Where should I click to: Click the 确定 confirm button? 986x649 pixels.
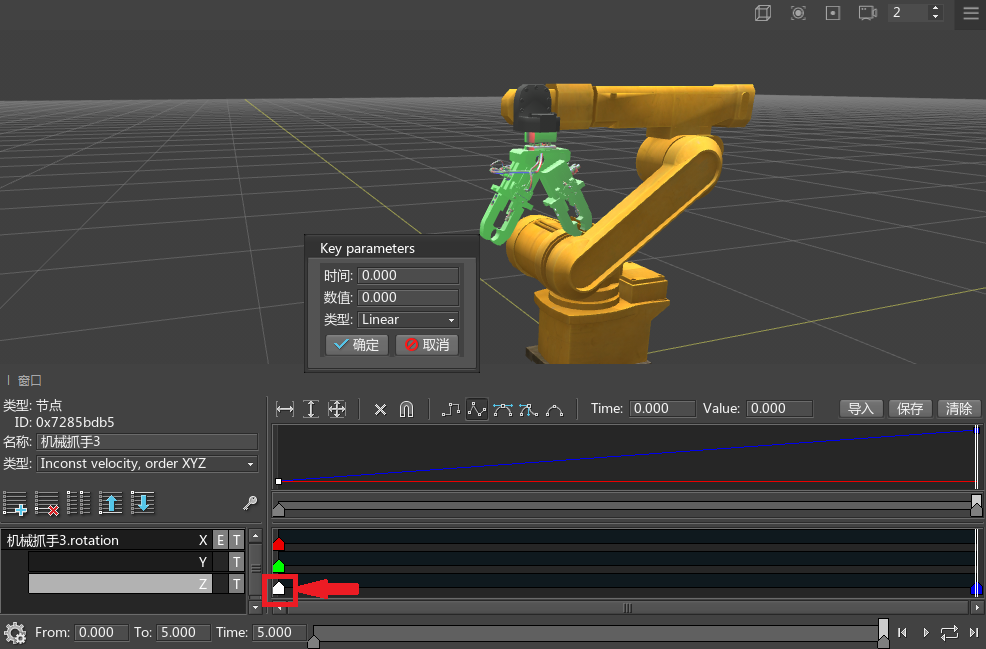point(356,345)
